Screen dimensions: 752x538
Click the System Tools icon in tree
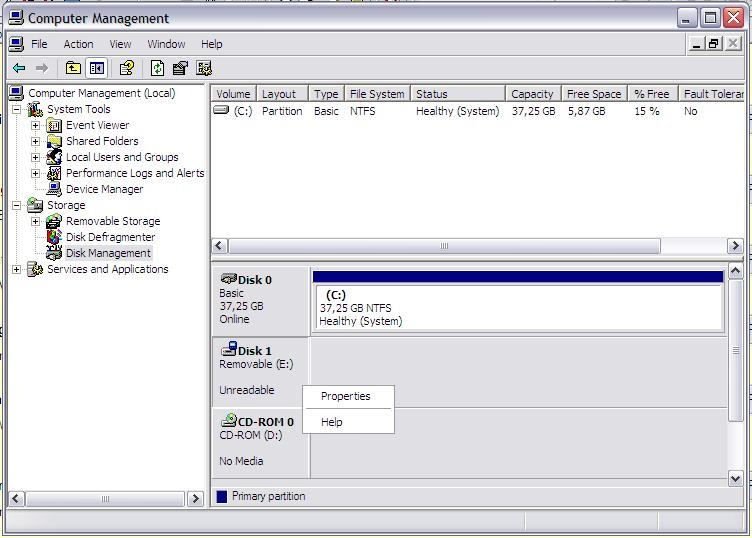point(35,109)
